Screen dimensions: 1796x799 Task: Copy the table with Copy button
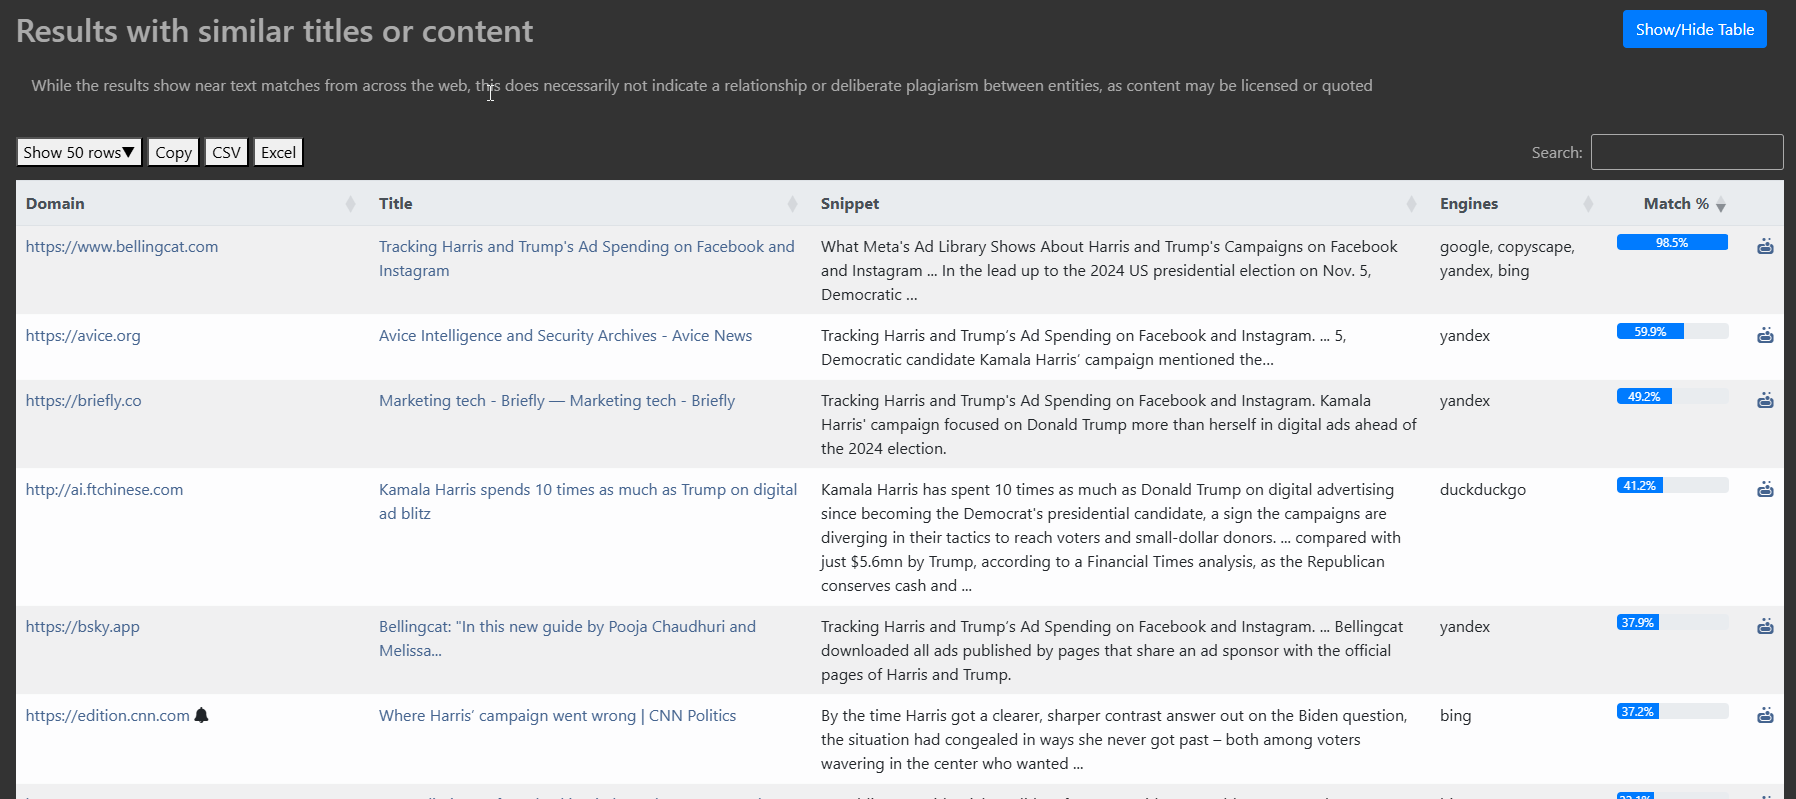(x=173, y=152)
